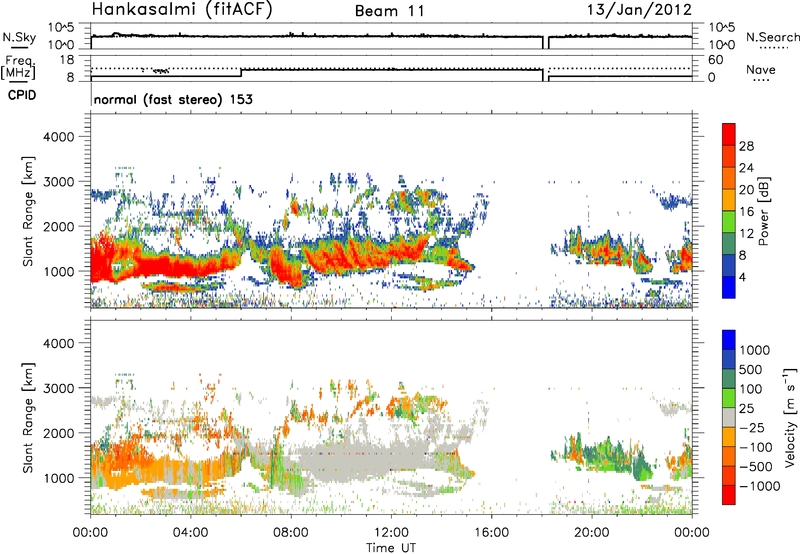Image resolution: width=800 pixels, height=554 pixels.
Task: Click the 12 label on Power color bar
Action: tap(746, 234)
